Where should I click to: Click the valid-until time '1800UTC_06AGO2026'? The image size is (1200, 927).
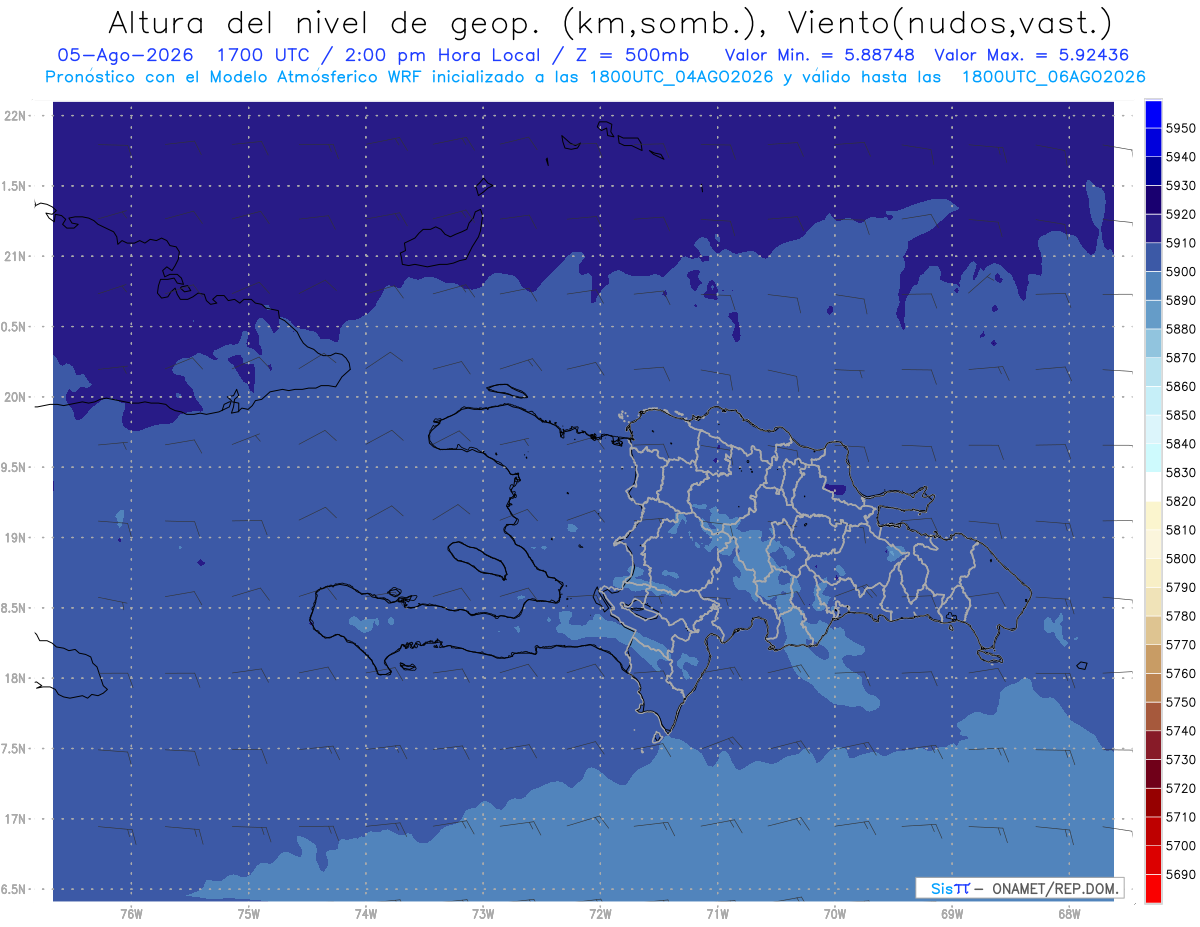click(x=1053, y=77)
